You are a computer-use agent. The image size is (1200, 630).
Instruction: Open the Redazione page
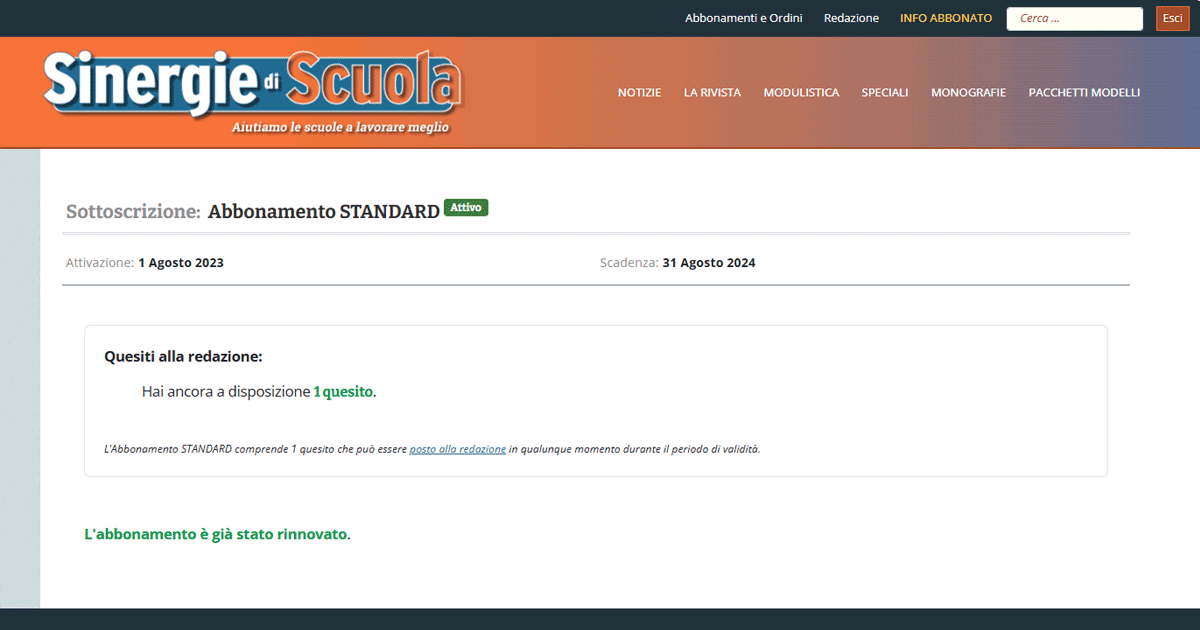coord(851,18)
